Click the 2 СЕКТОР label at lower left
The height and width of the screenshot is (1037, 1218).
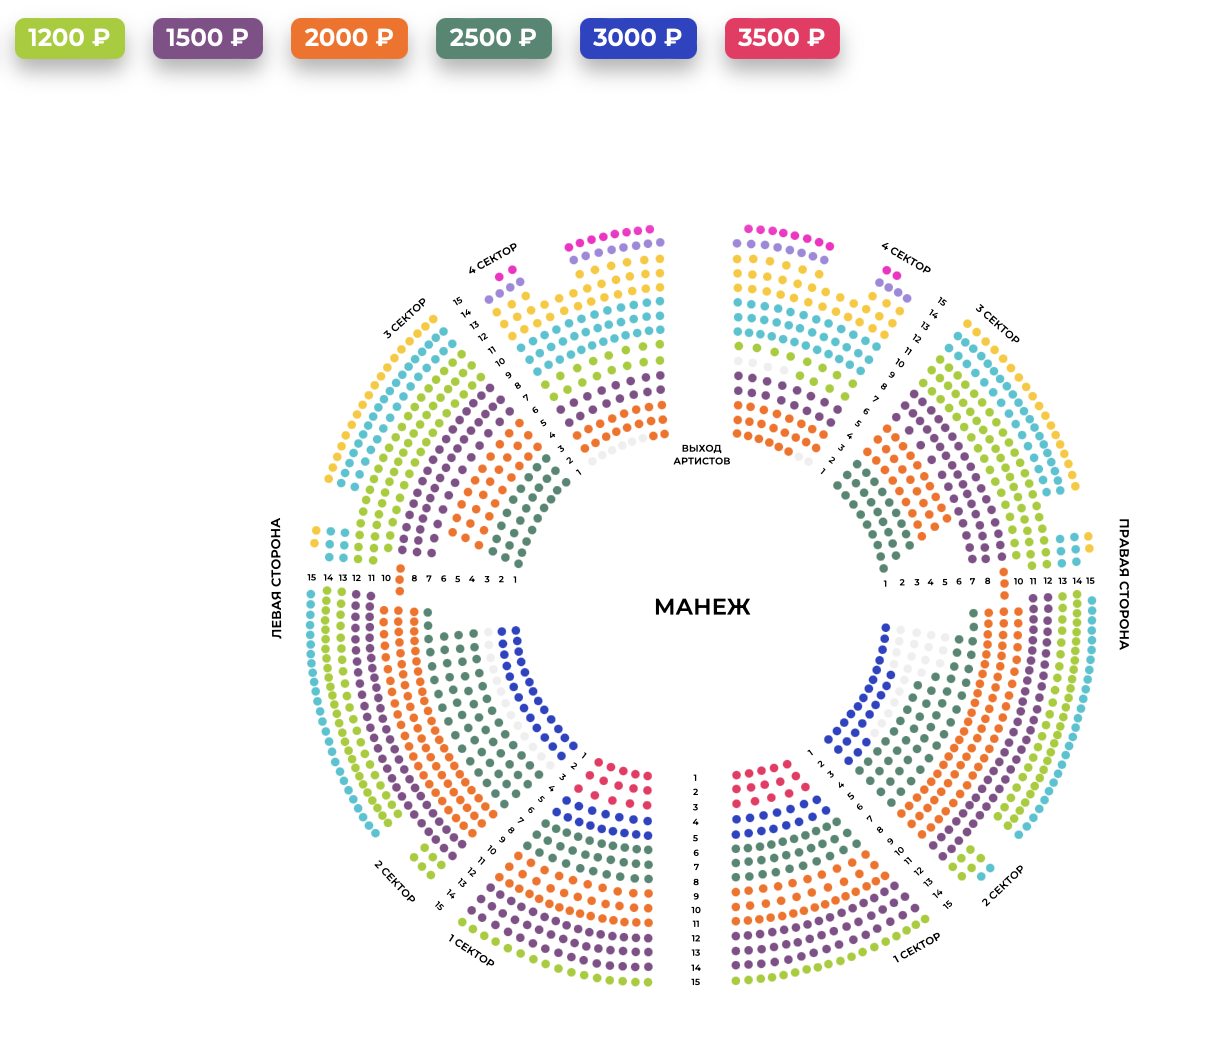click(395, 882)
